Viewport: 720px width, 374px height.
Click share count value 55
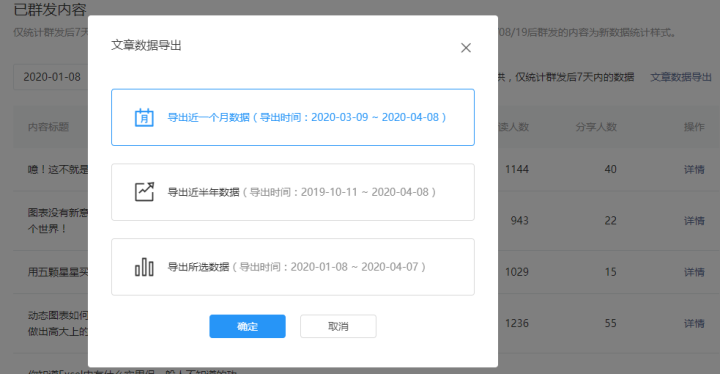(x=610, y=324)
